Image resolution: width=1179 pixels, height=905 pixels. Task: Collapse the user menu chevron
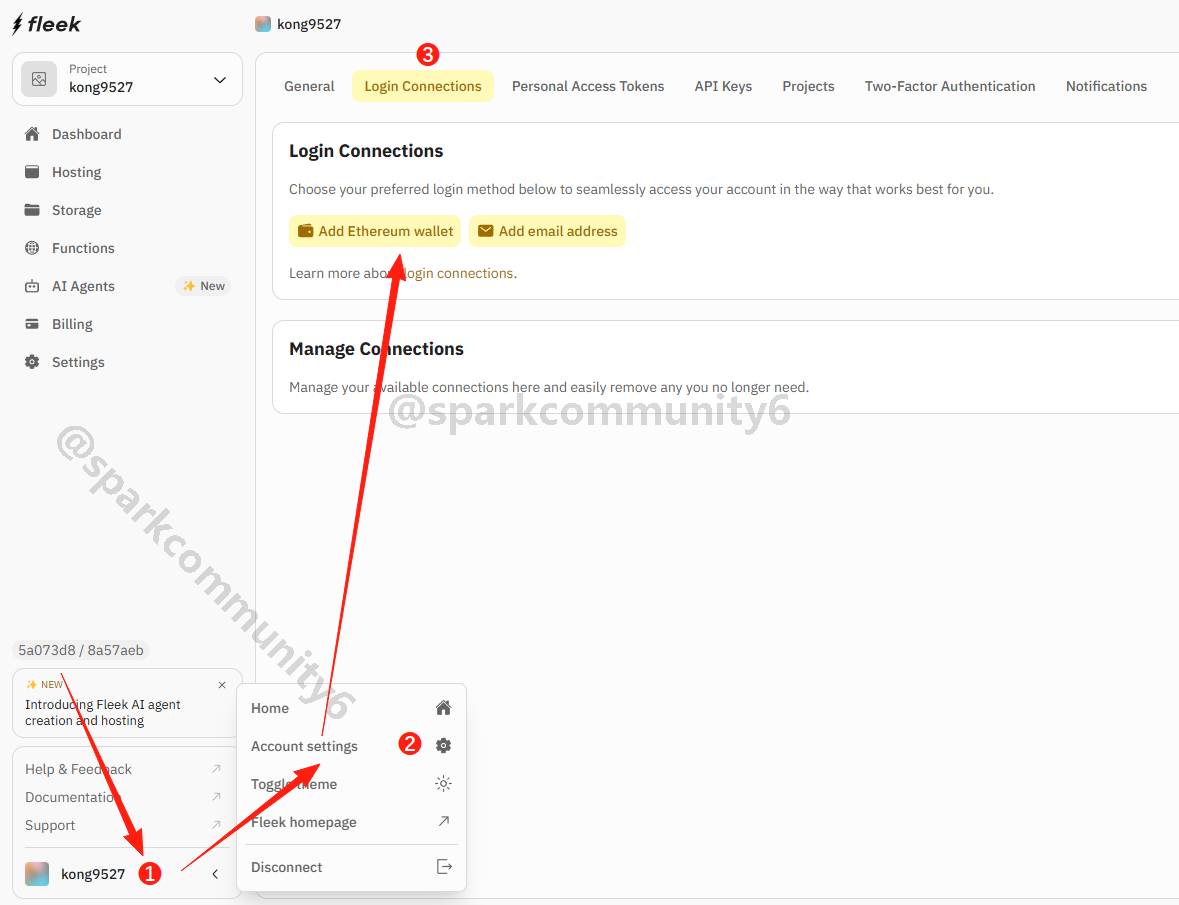(x=215, y=874)
